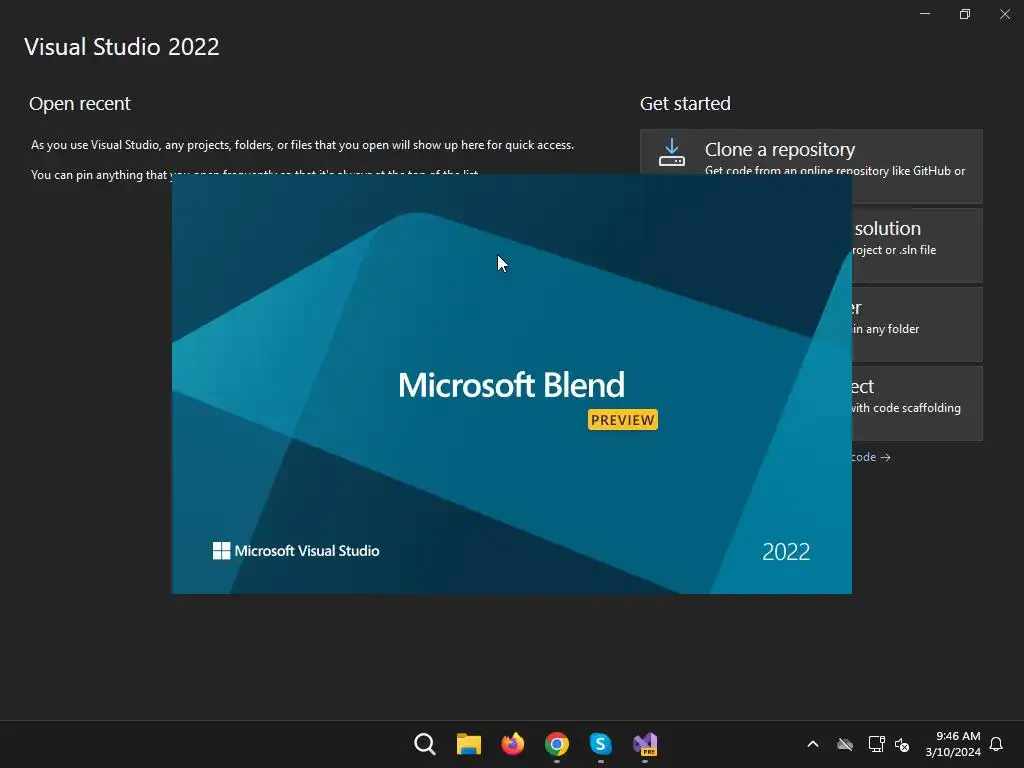Open the clock and date flyout
Viewport: 1024px width, 768px height.
[953, 744]
